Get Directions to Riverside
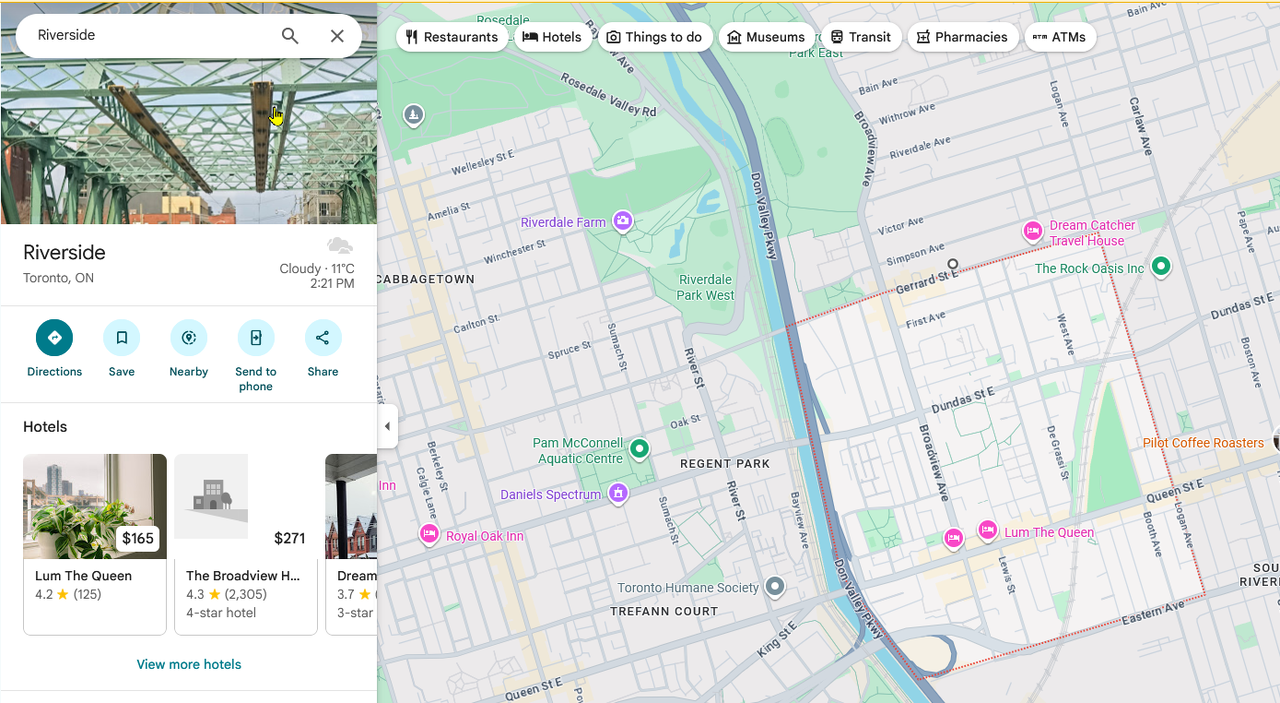 pyautogui.click(x=54, y=338)
